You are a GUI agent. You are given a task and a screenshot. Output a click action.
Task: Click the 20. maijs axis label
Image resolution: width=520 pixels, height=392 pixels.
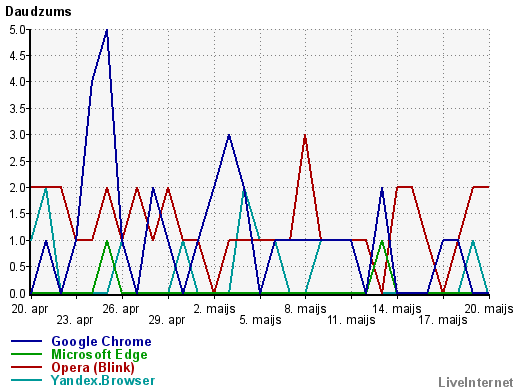[489, 309]
